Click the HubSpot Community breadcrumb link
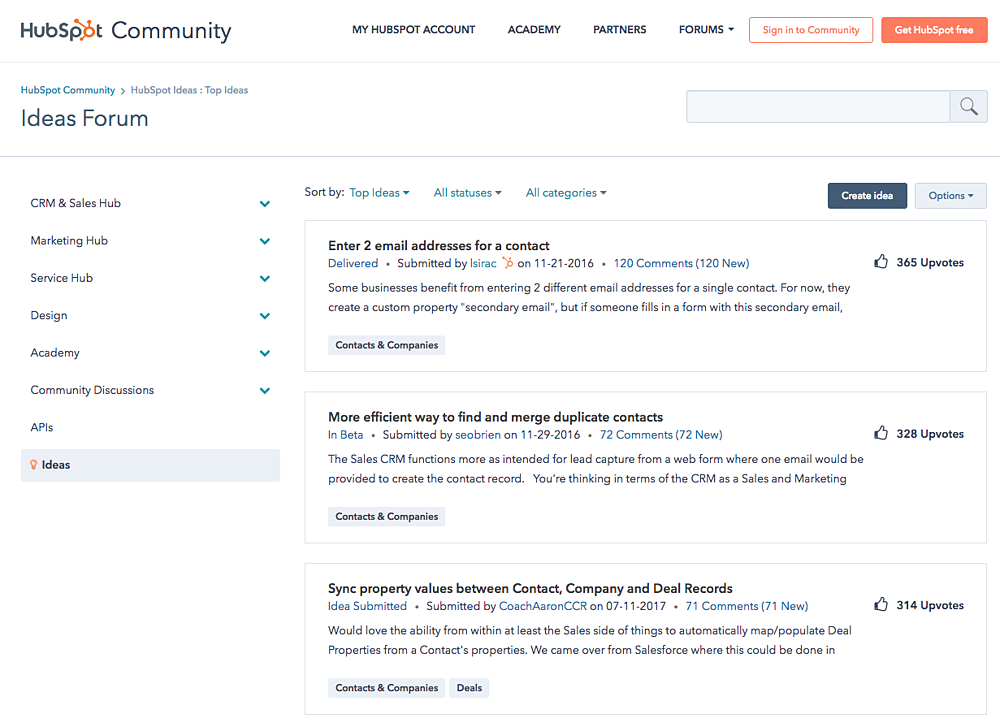The height and width of the screenshot is (727, 1000). [68, 90]
